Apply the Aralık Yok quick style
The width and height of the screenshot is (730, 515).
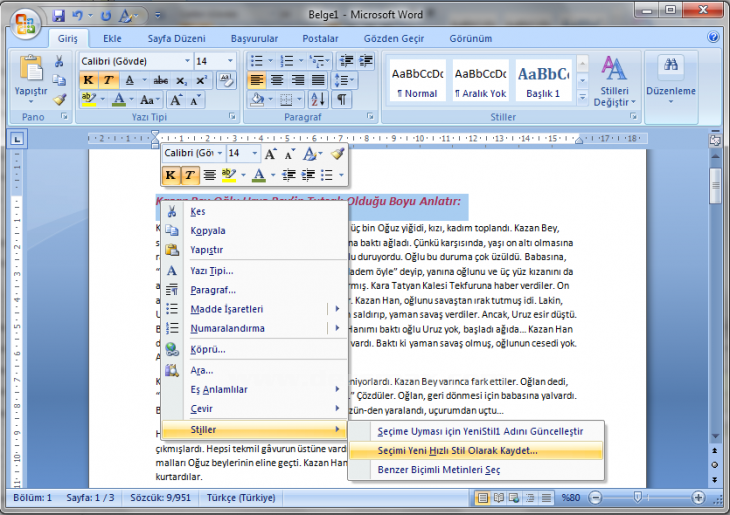coord(480,80)
